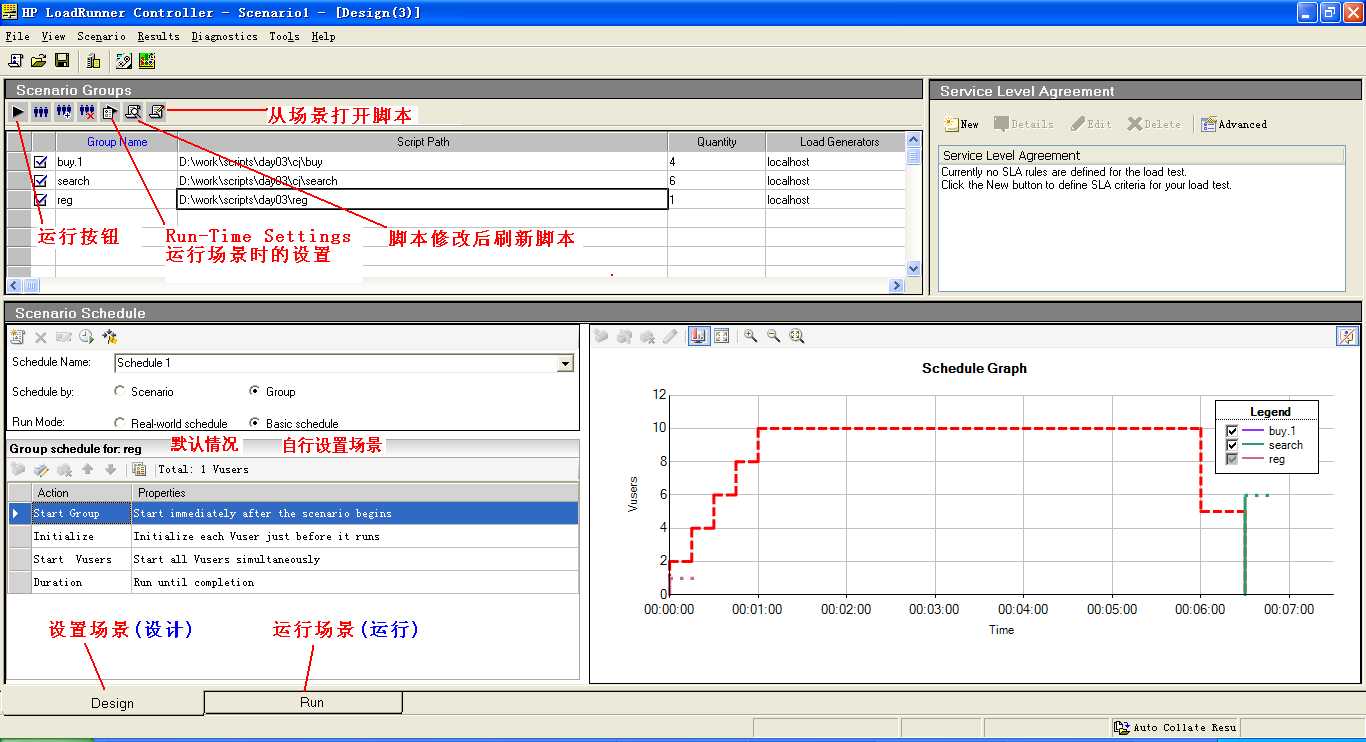Click New Schedule icon in Scenario Schedule
The image size is (1366, 742).
(18, 337)
